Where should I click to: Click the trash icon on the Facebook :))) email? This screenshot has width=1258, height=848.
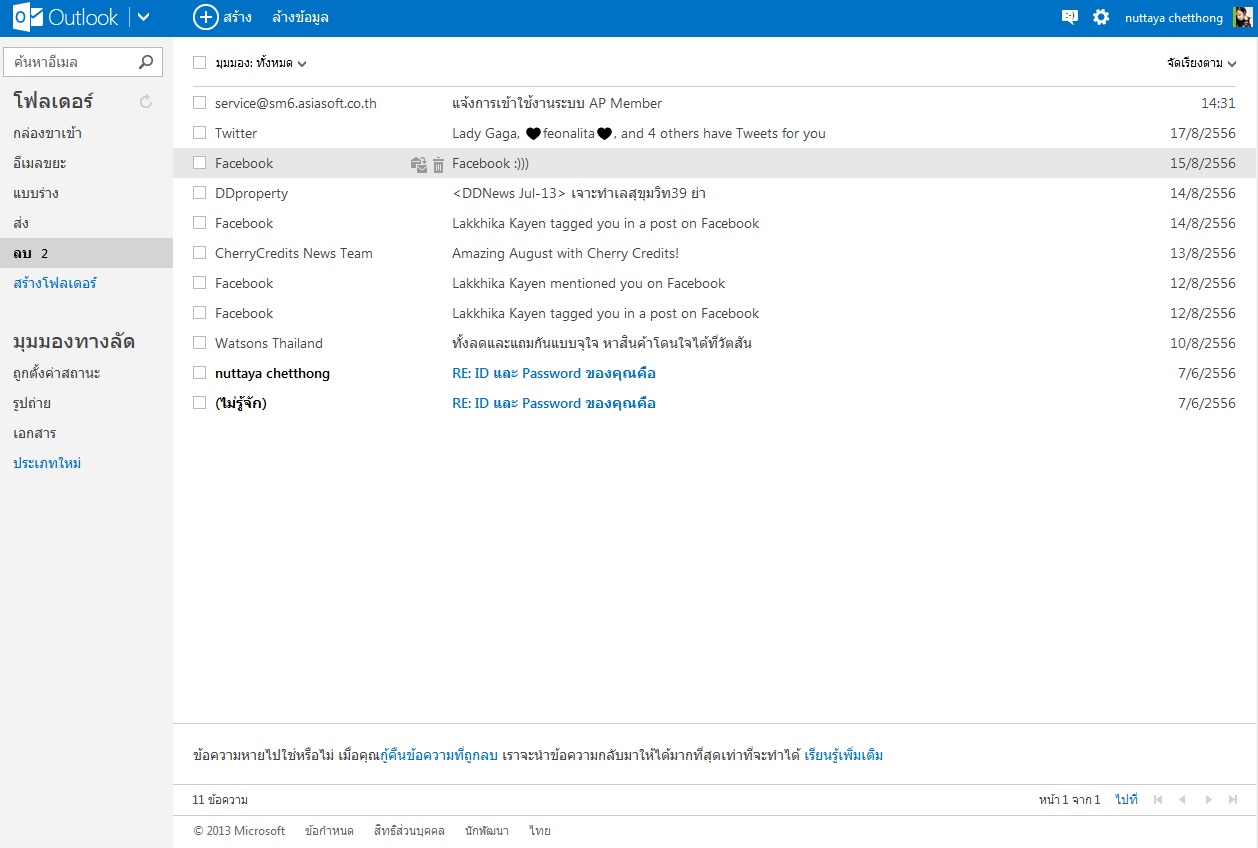point(438,165)
